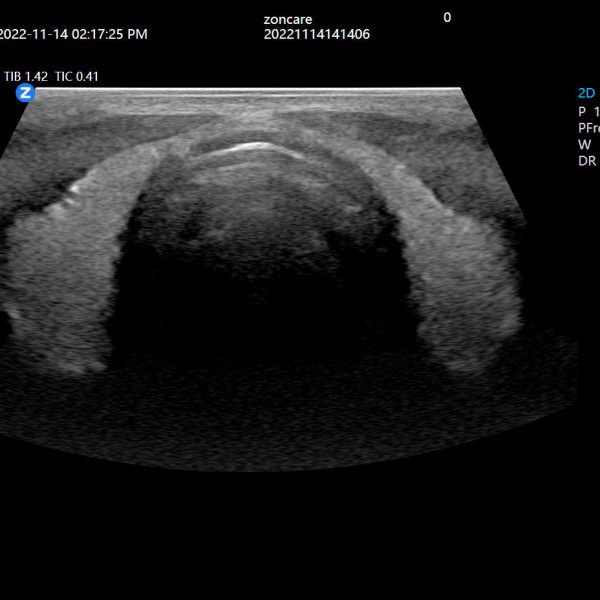Select the 2D imaging mode label
Viewport: 600px width, 600px height.
point(586,93)
